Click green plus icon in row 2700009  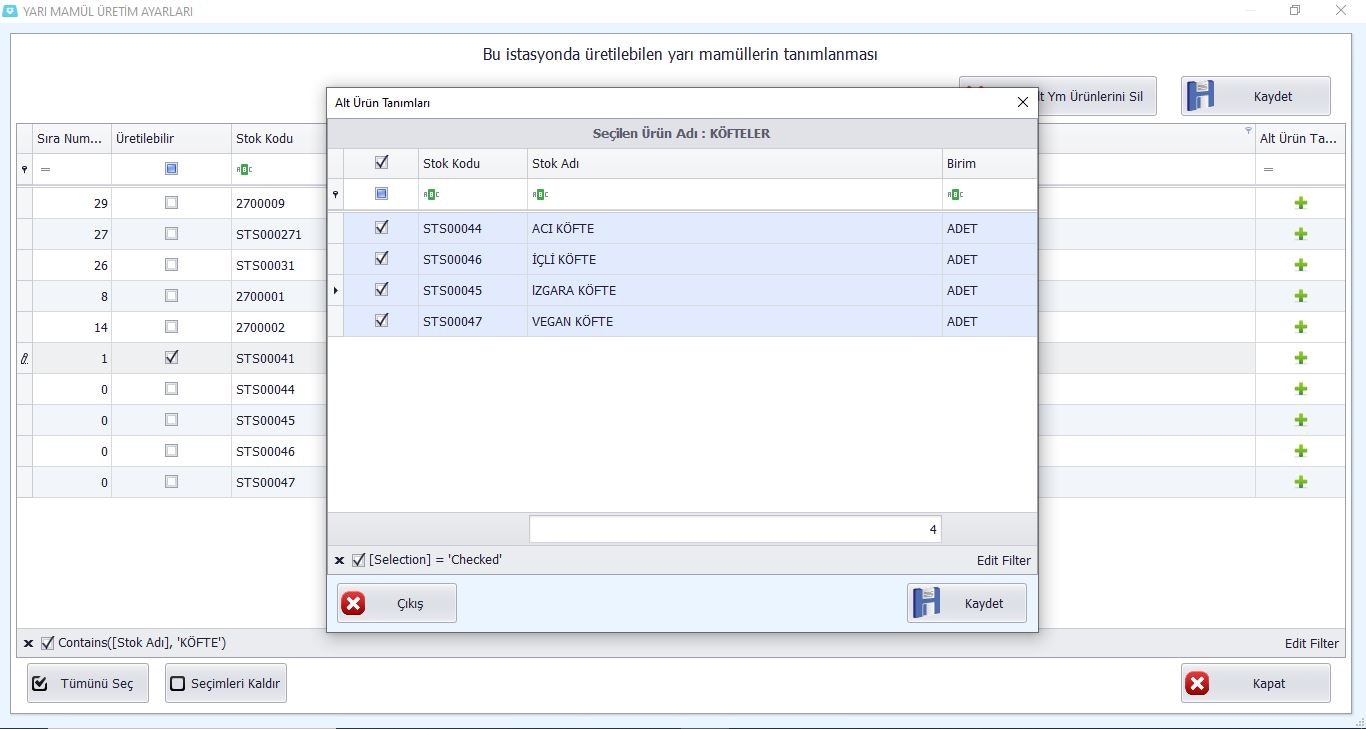(1300, 203)
